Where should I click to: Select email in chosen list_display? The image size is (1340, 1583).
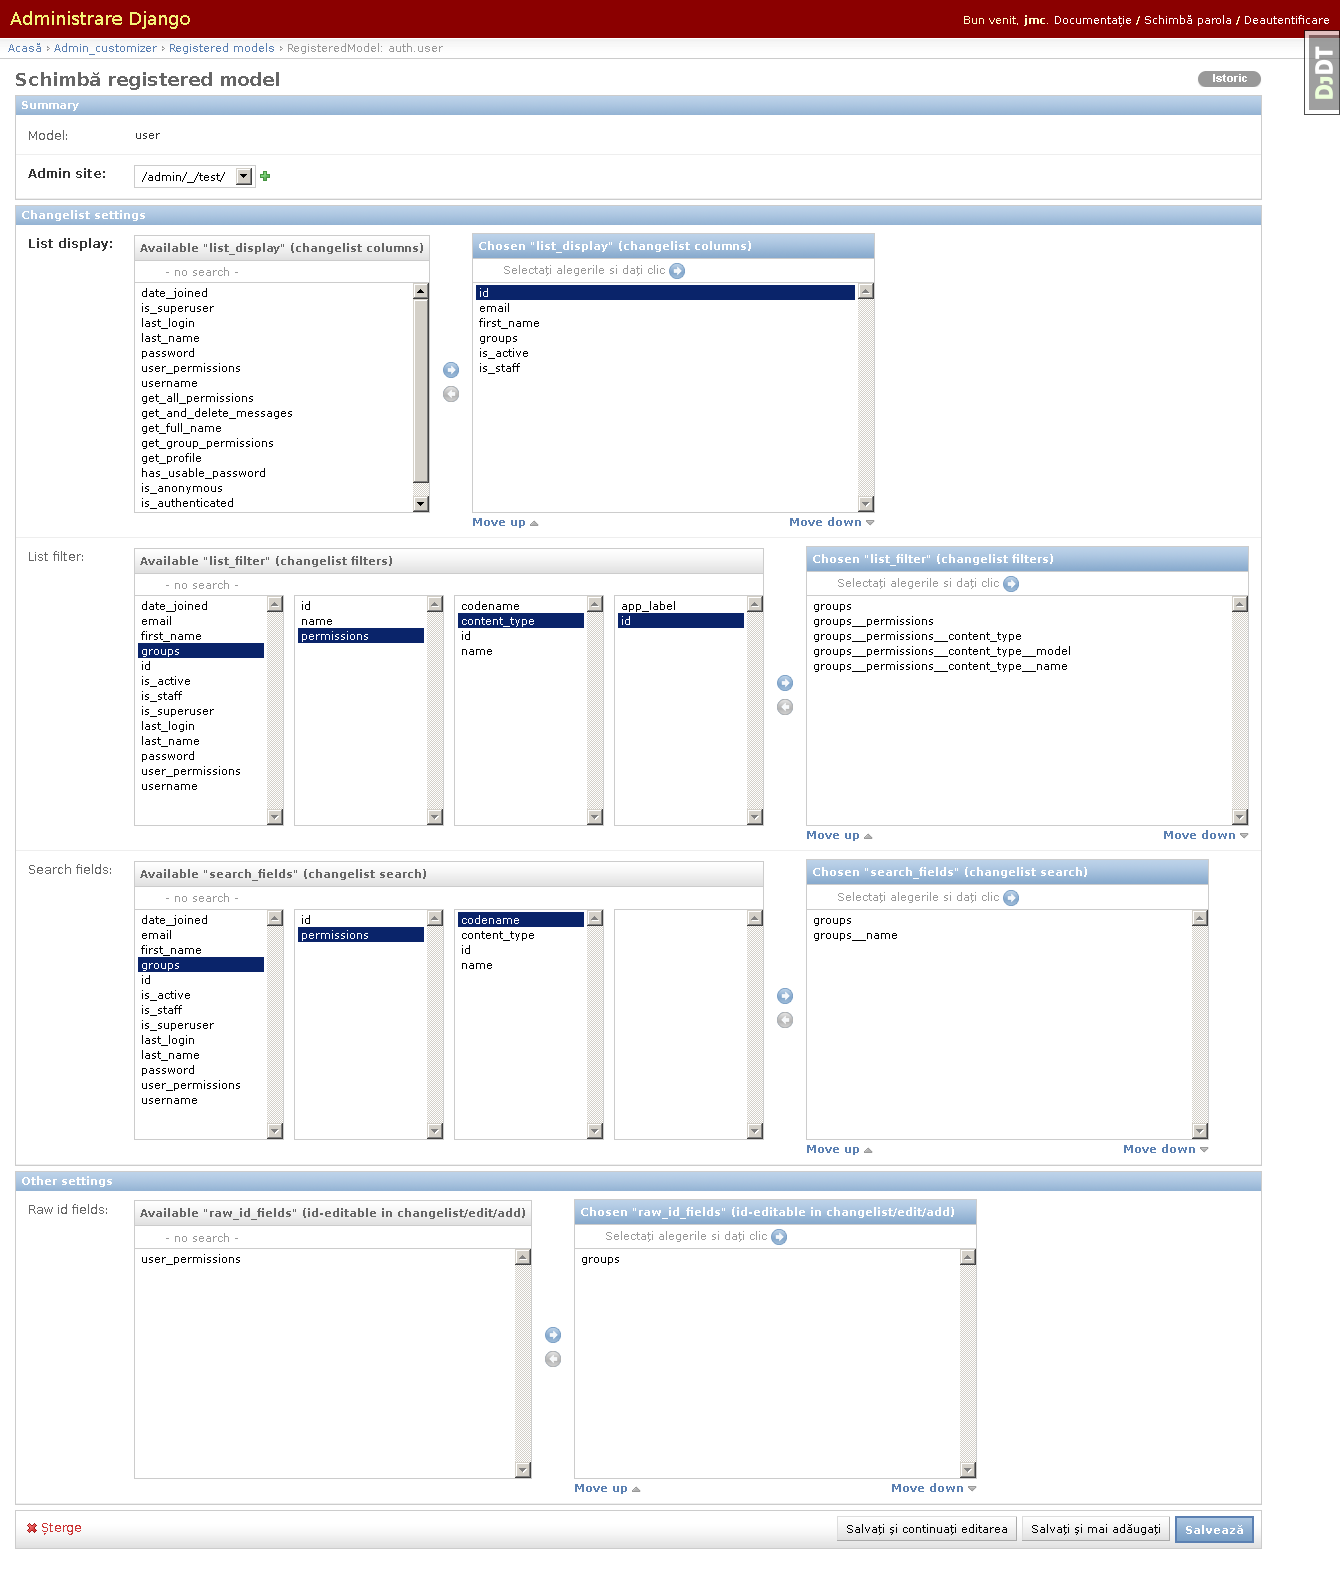tap(665, 308)
